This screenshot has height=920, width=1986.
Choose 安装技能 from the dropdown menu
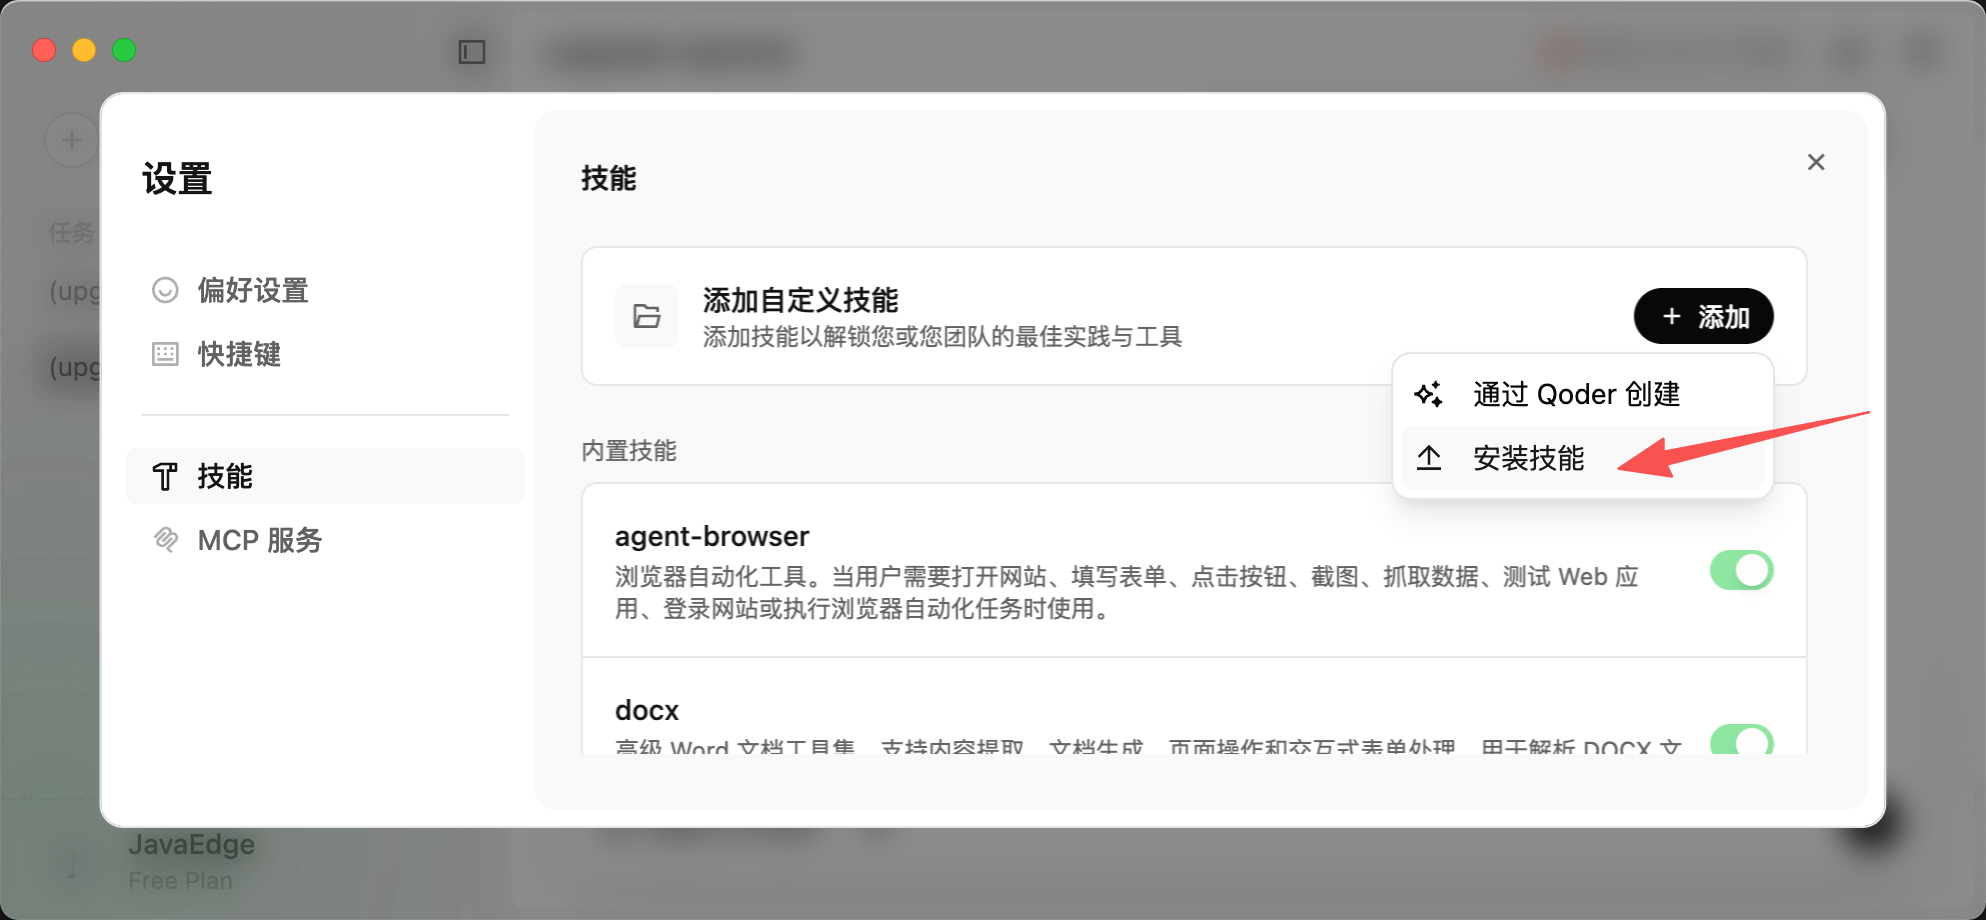point(1528,458)
